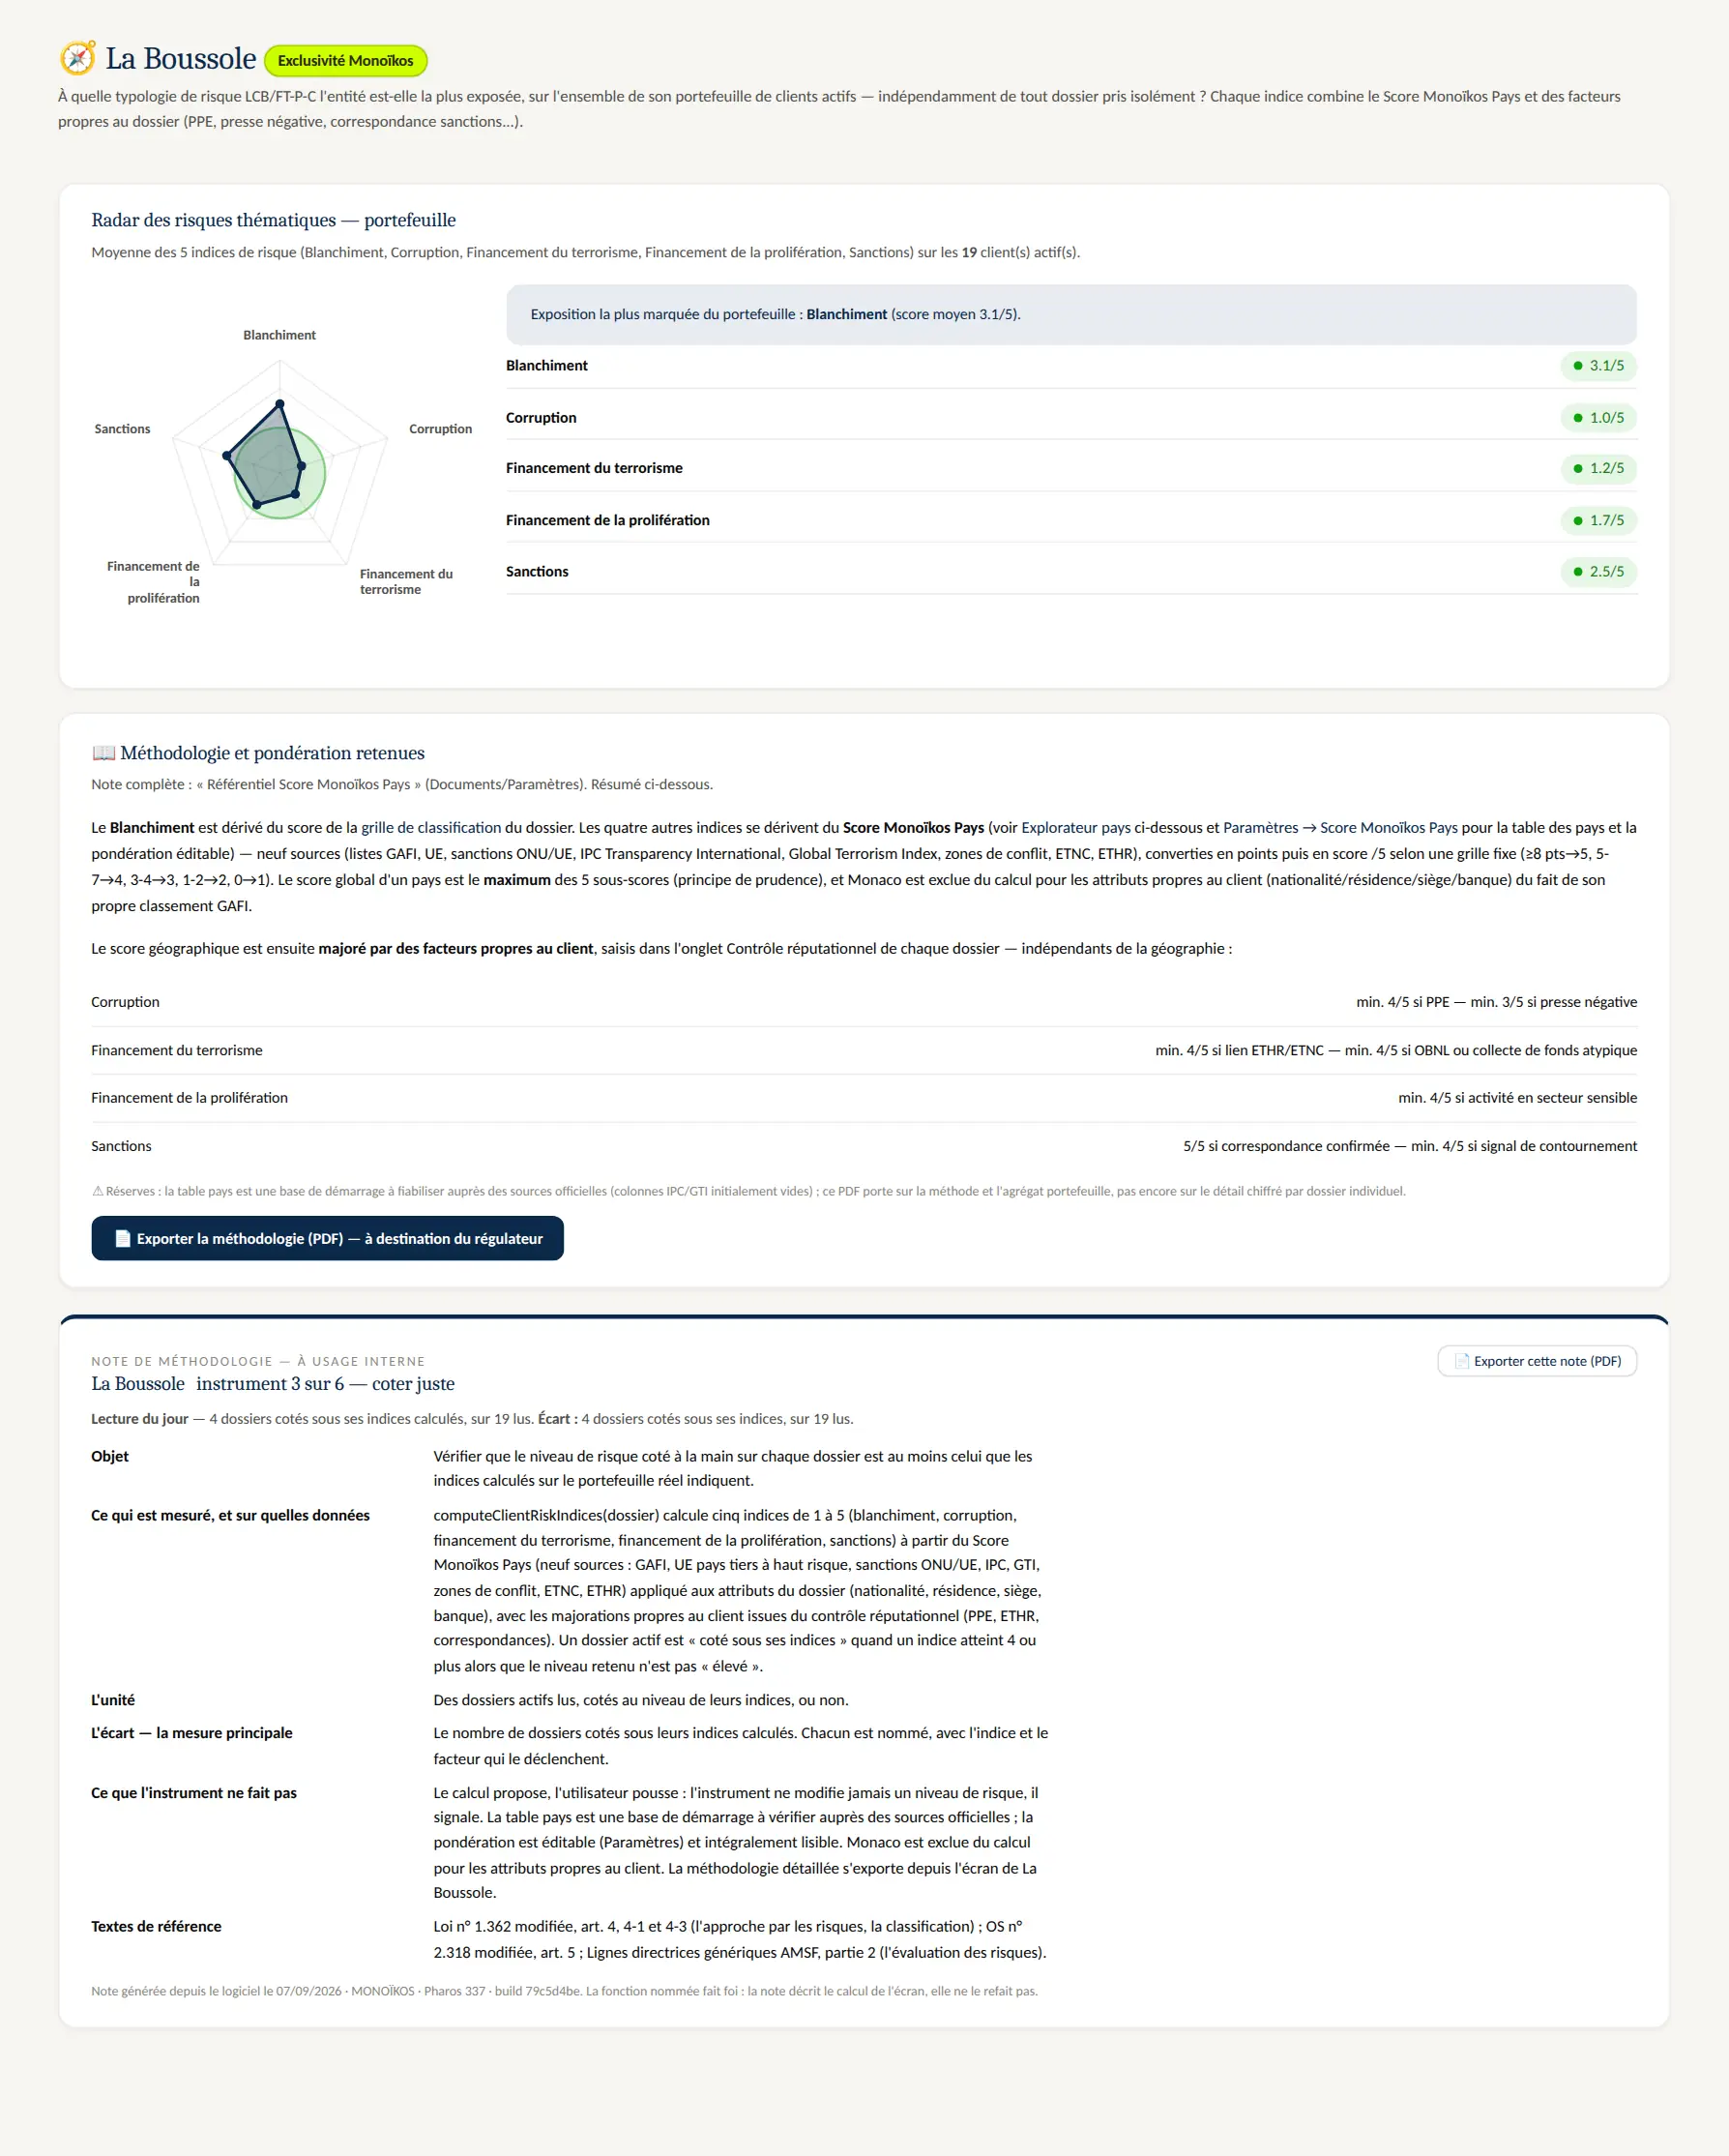Click the 'instrument 3 sur 6 — coter juste' heading
The width and height of the screenshot is (1729, 2156).
pyautogui.click(x=325, y=1384)
